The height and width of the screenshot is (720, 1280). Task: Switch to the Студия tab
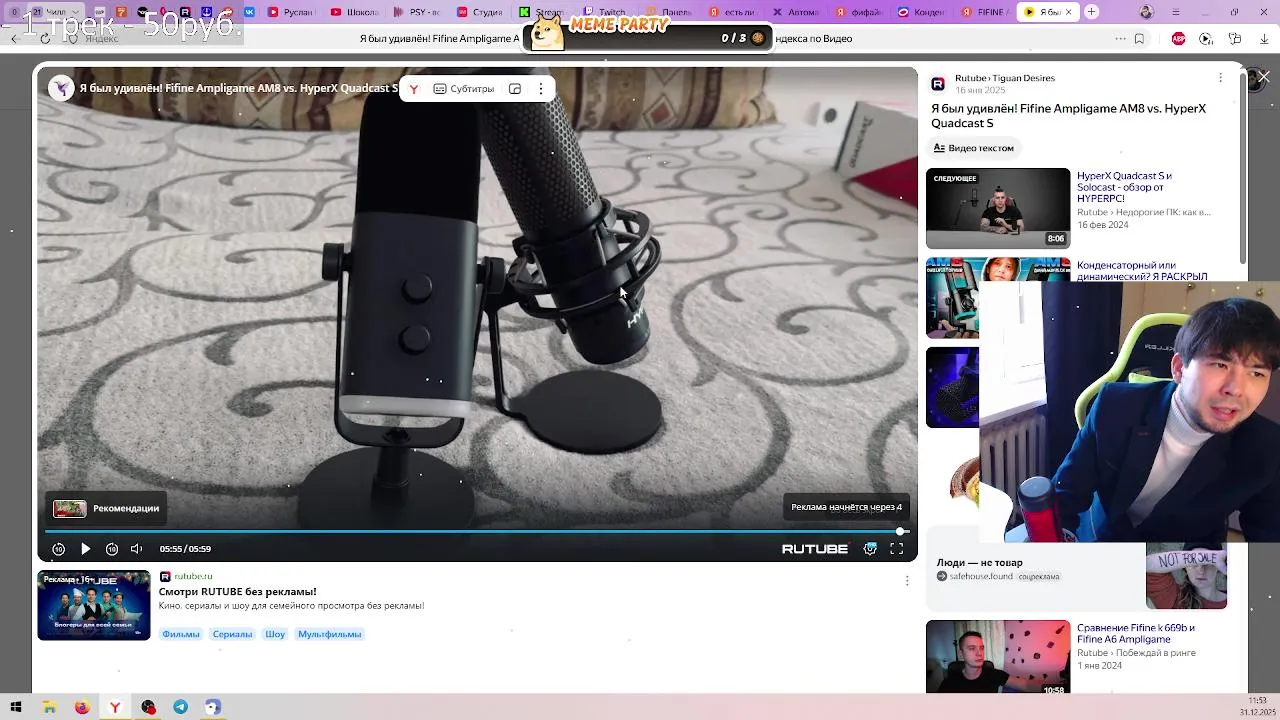coord(480,12)
